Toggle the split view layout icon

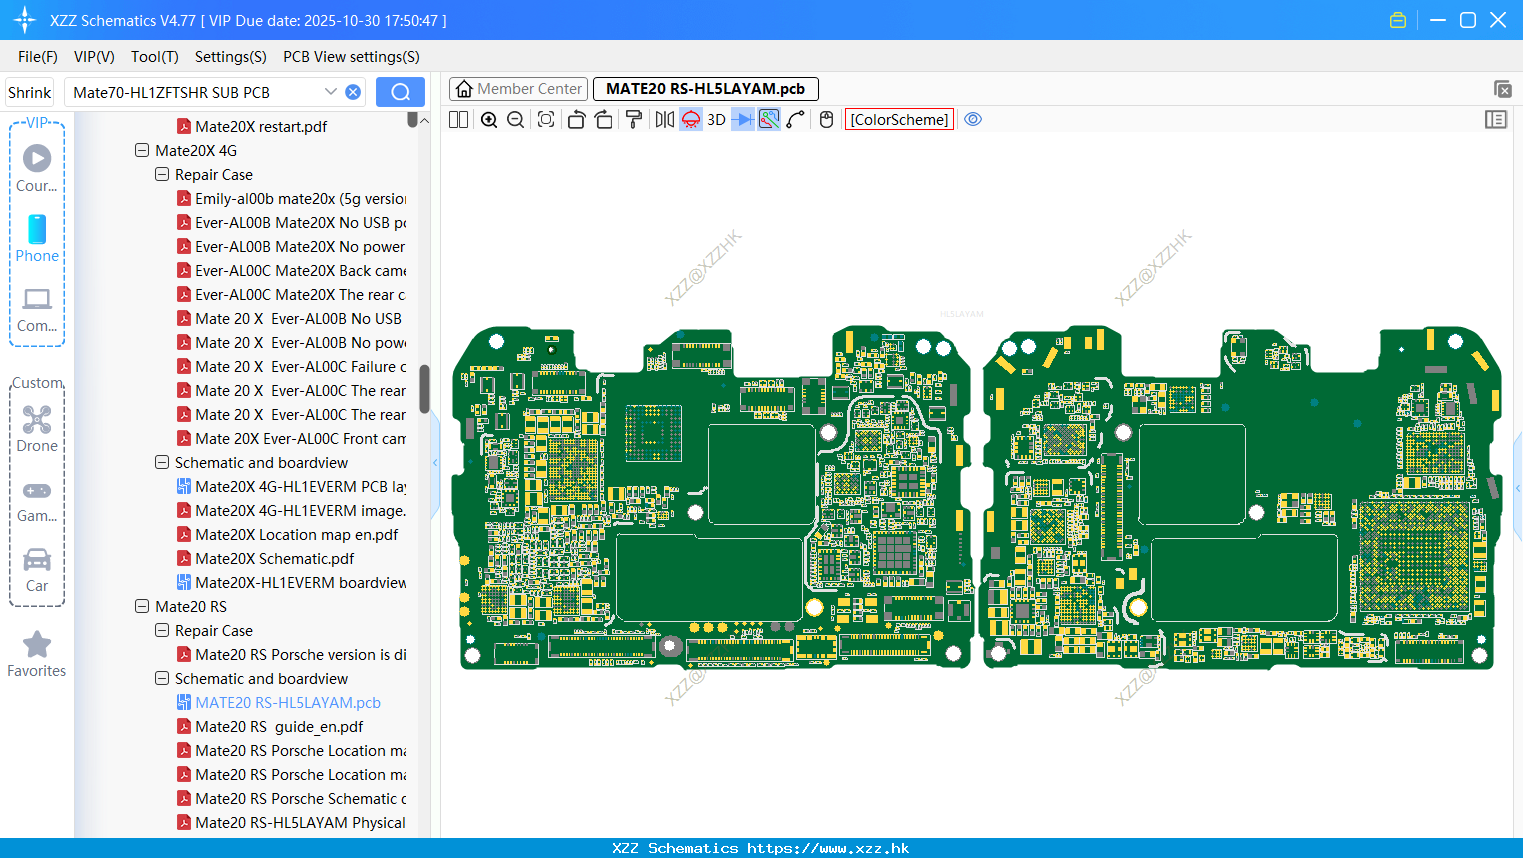[x=458, y=120]
